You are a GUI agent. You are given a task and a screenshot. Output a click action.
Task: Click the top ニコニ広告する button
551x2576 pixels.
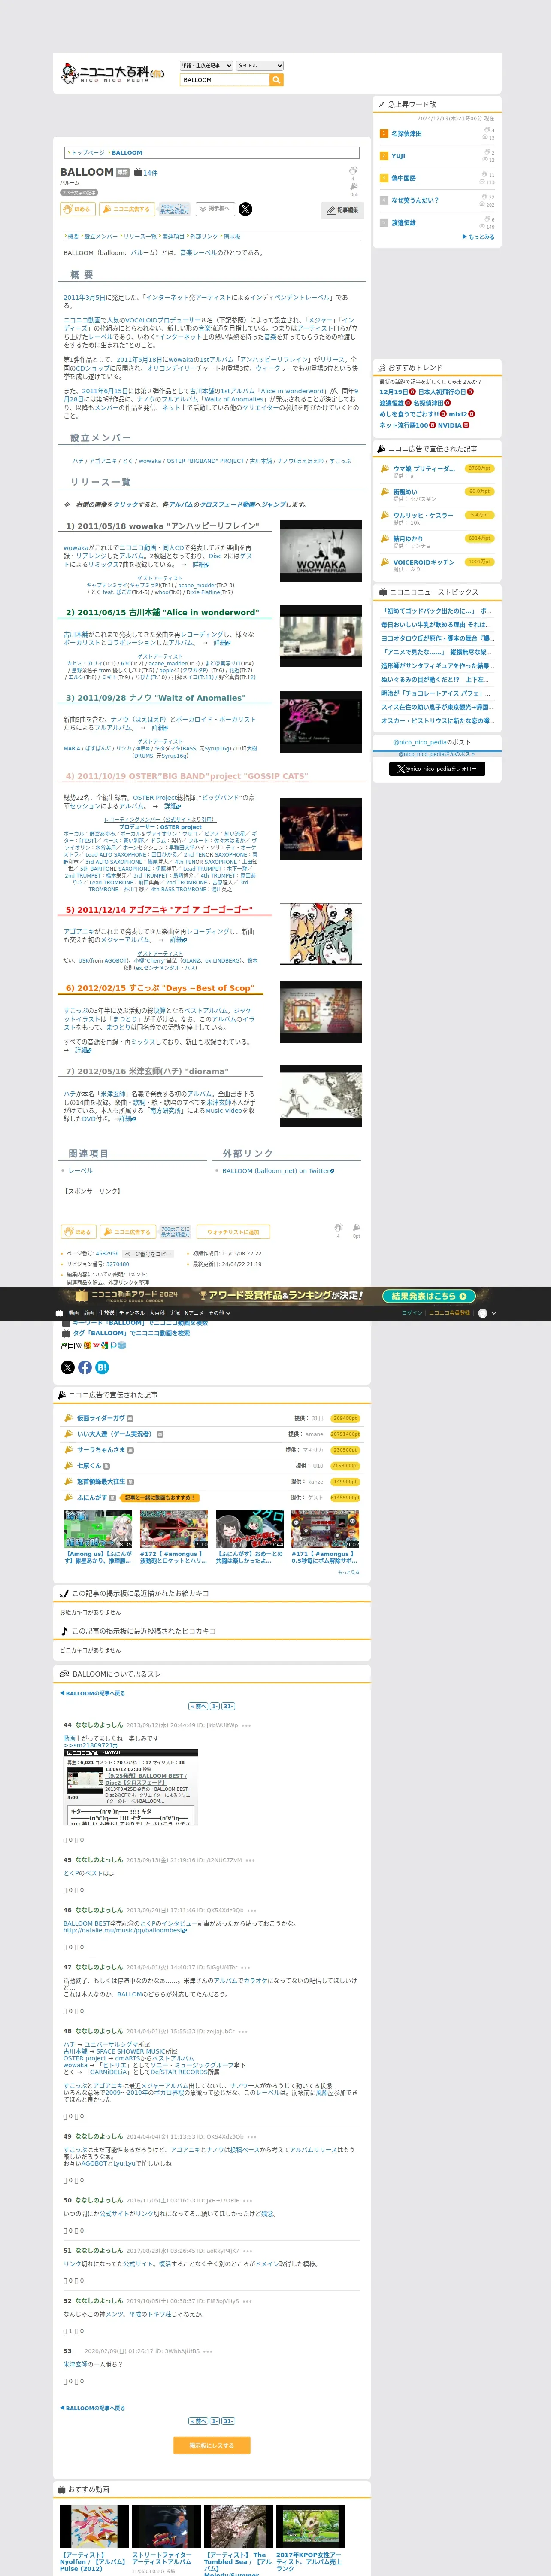[128, 209]
